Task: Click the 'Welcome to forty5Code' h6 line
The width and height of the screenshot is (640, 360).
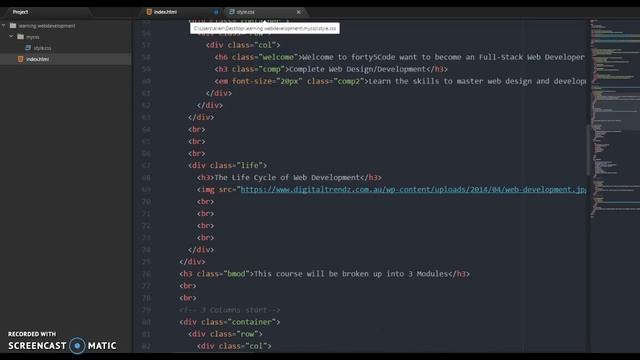Action: click(400, 57)
